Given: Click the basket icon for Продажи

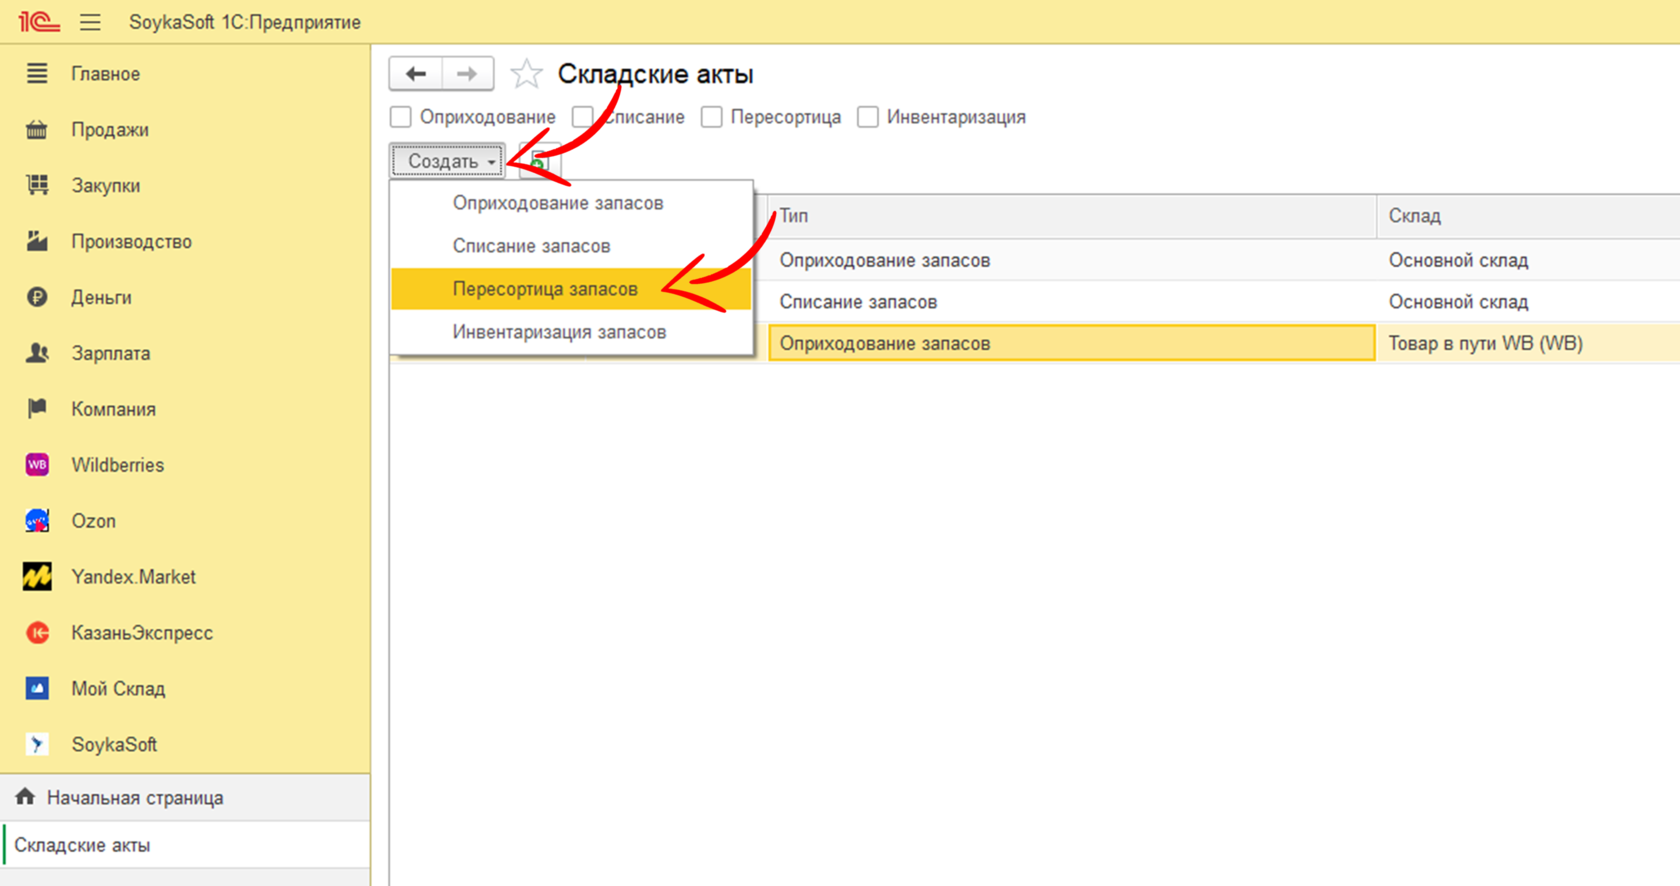Looking at the screenshot, I should (x=37, y=129).
